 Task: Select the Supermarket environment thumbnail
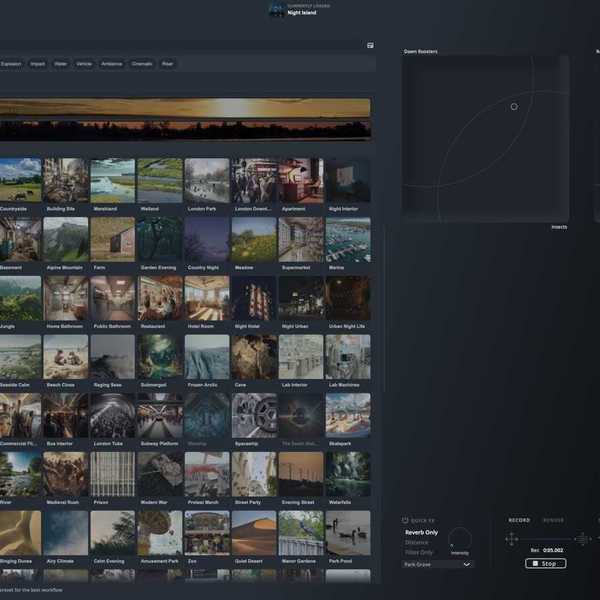tap(301, 239)
